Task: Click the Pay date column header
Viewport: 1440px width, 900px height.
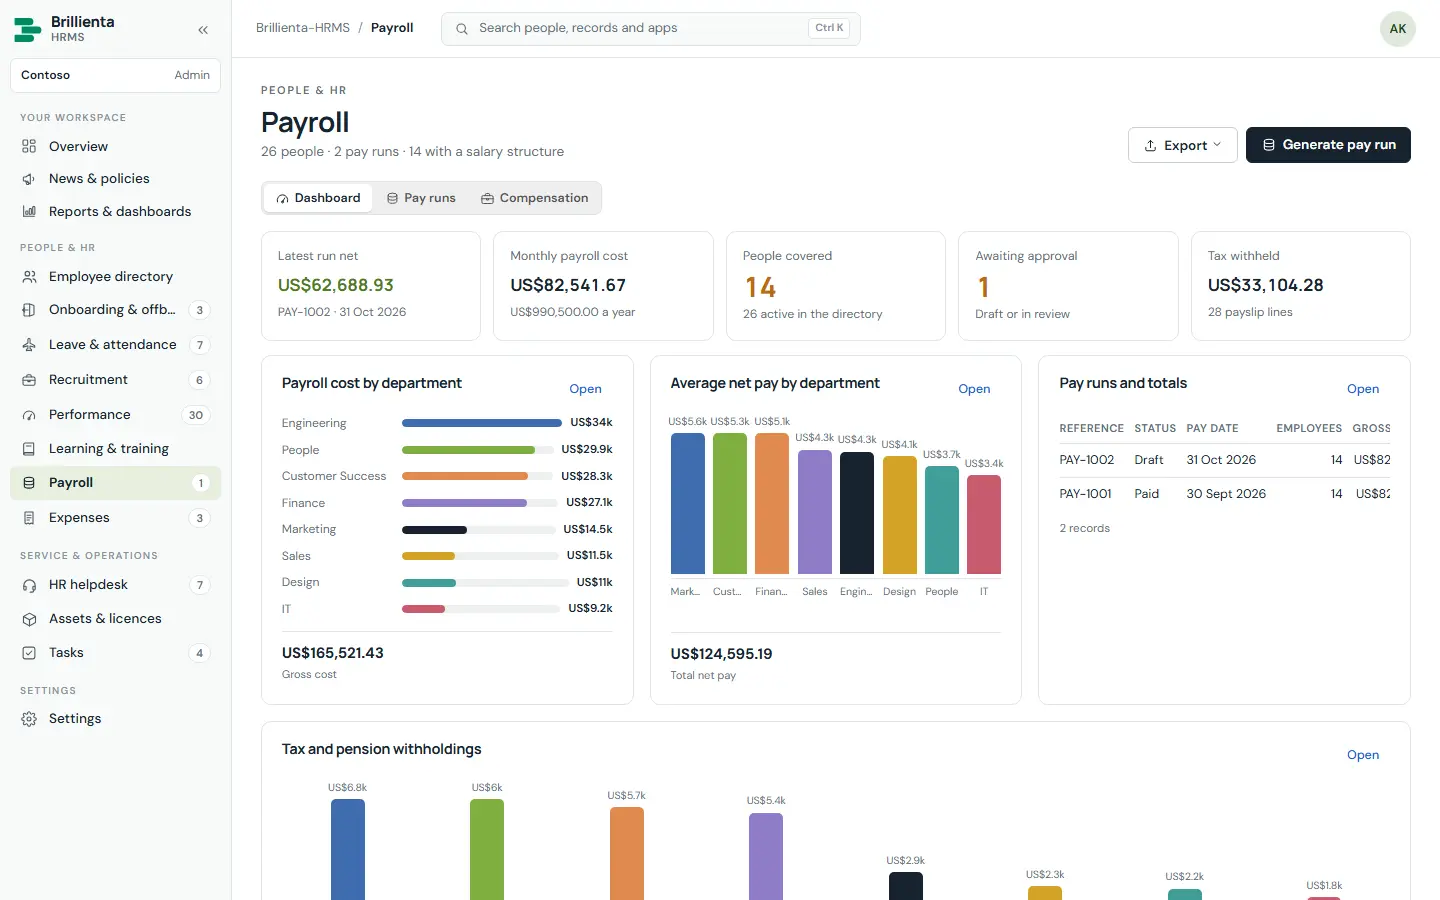Action: tap(1212, 428)
